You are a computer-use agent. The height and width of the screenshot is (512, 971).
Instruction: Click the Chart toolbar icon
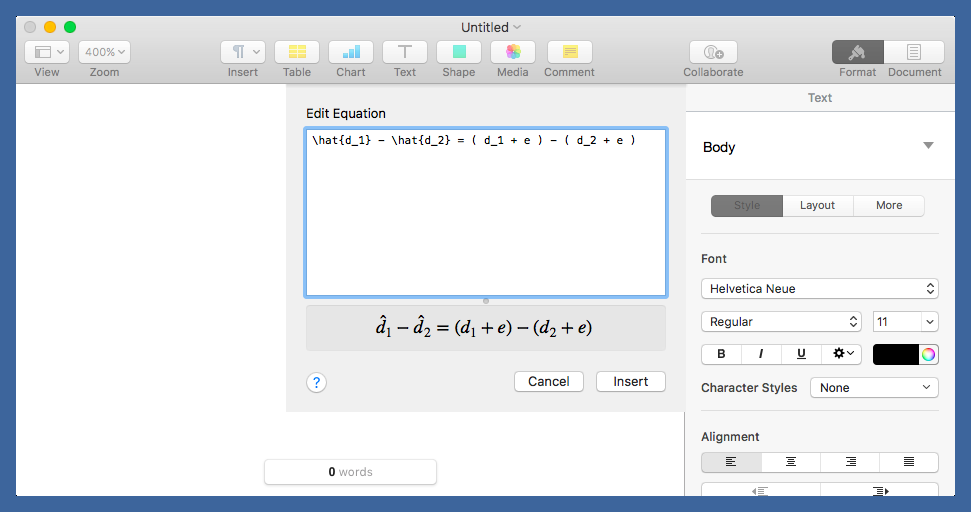351,52
